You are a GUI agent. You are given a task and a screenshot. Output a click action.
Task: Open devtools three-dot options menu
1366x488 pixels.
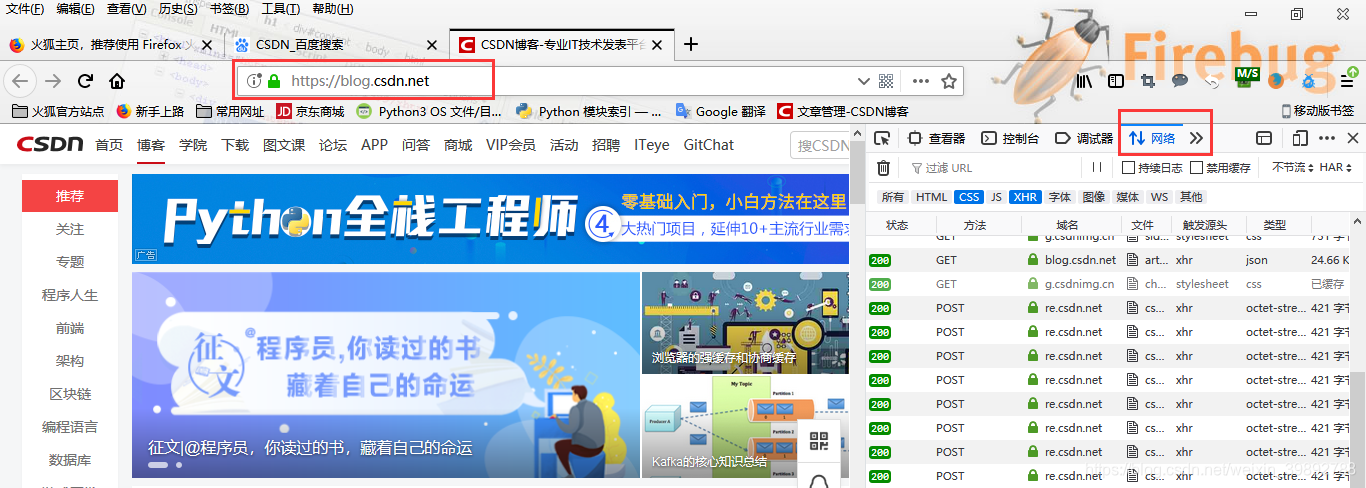coord(1327,138)
